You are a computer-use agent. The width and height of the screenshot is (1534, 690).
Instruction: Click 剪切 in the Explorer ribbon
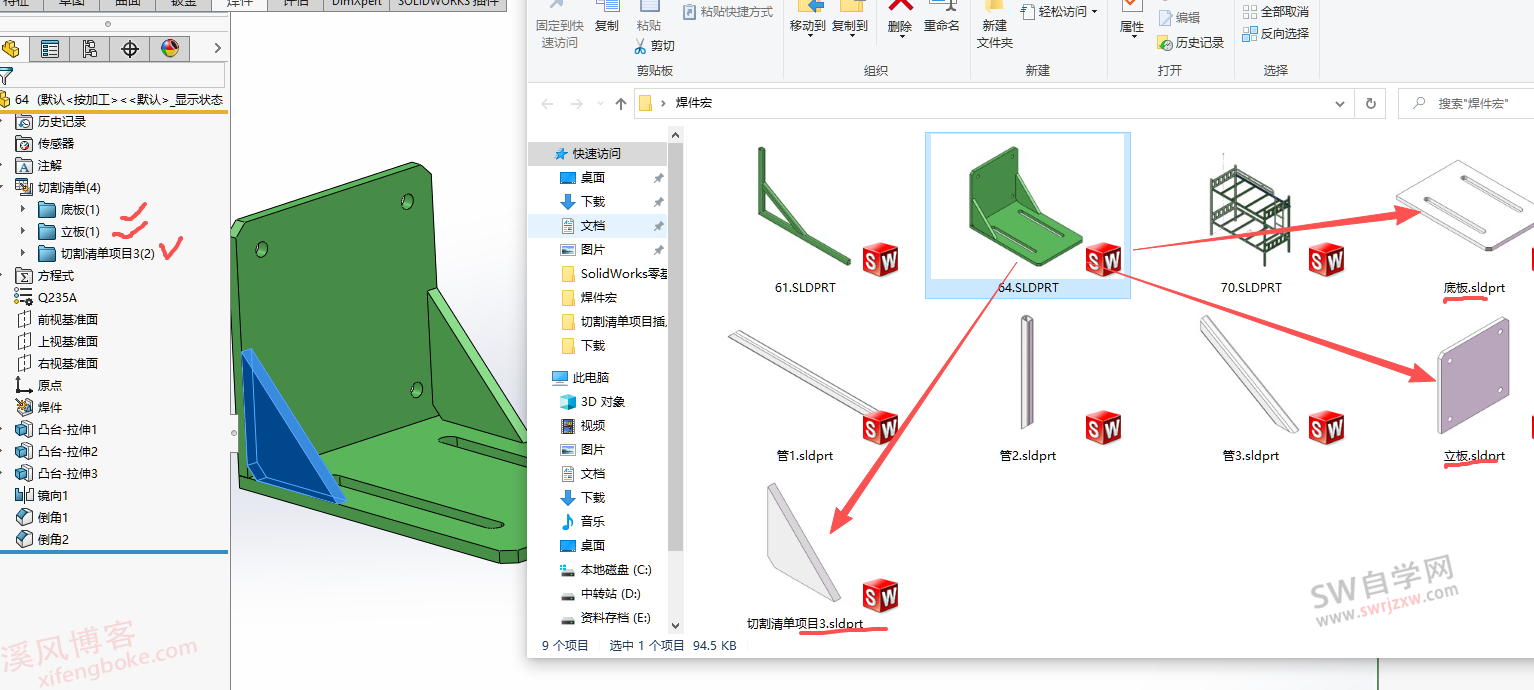655,46
